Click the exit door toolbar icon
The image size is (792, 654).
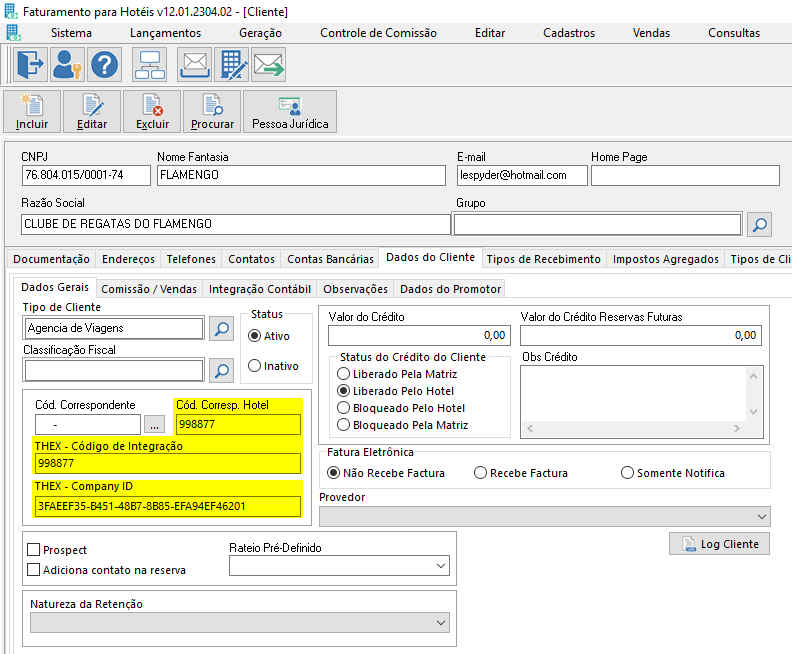[x=30, y=65]
